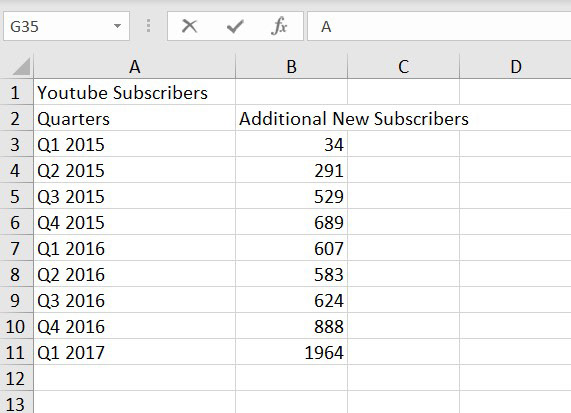
Task: Click the cell with value 607
Action: click(x=292, y=248)
